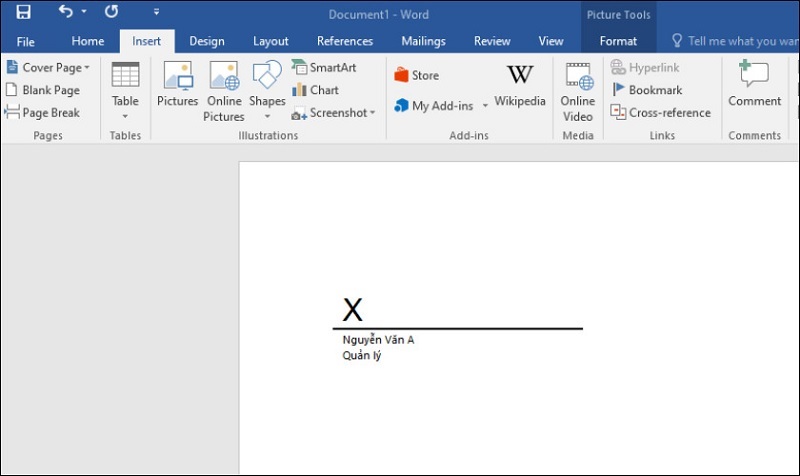Screen dimensions: 800x476
Task: Add a new Comment
Action: point(754,86)
